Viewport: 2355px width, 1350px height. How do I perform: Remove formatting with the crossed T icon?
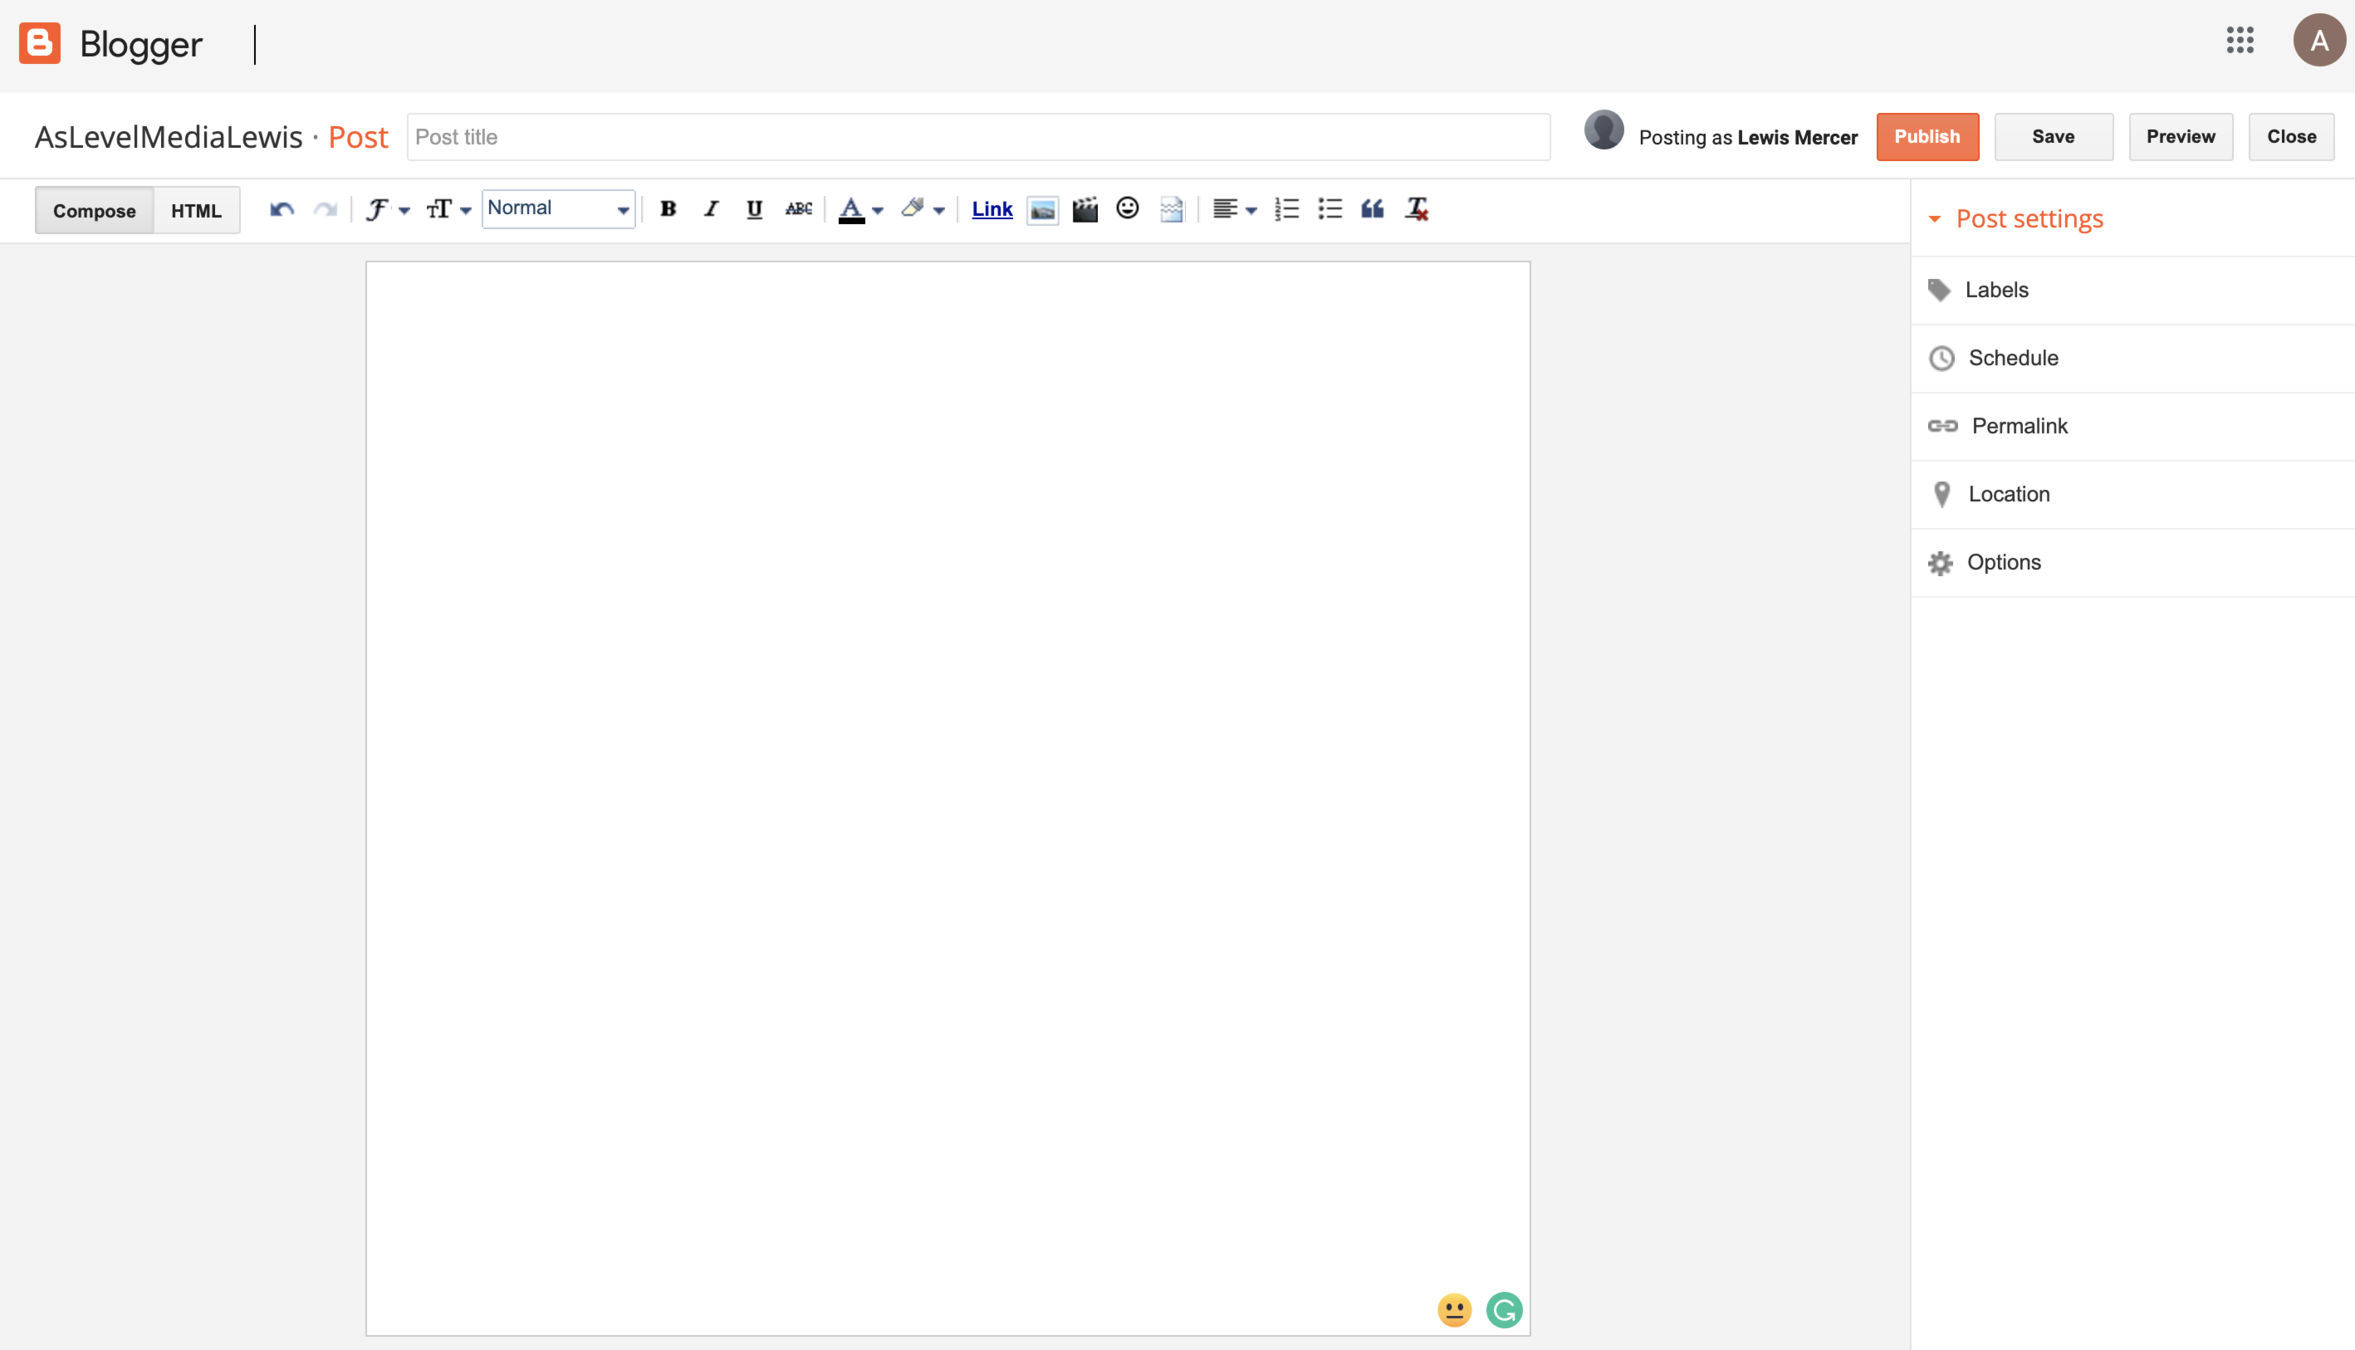(1416, 208)
